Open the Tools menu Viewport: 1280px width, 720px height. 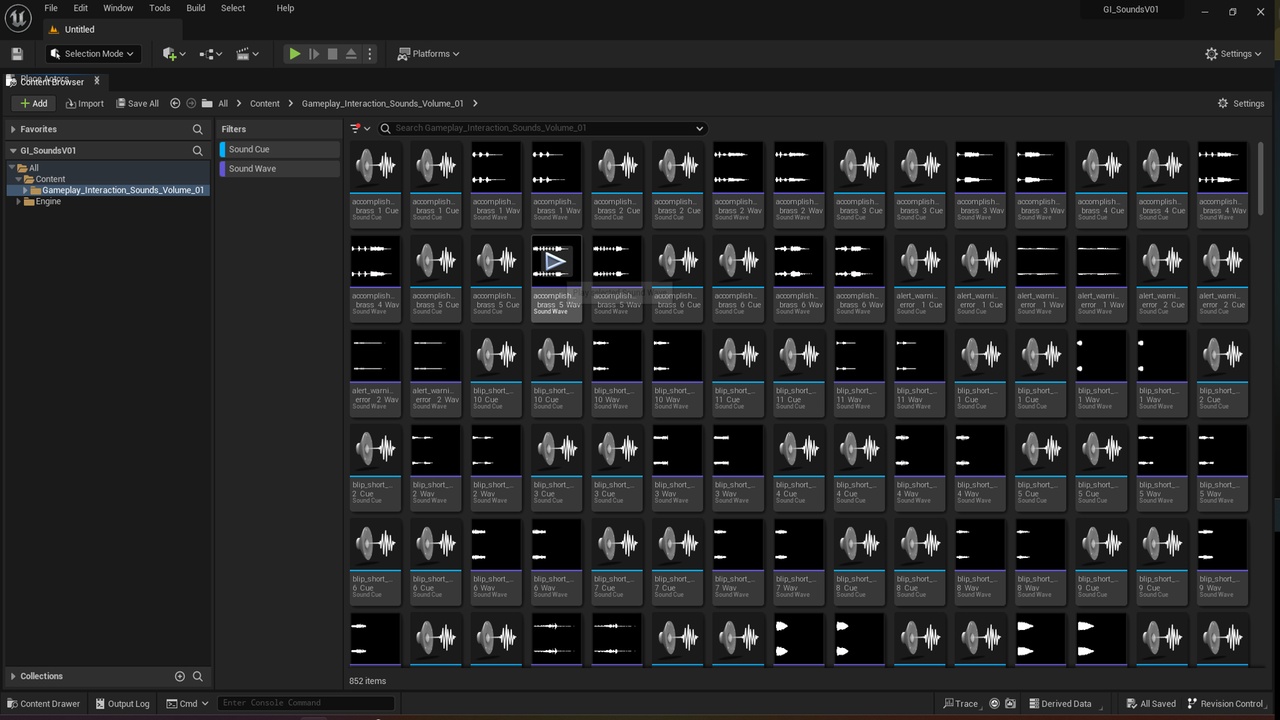click(160, 8)
